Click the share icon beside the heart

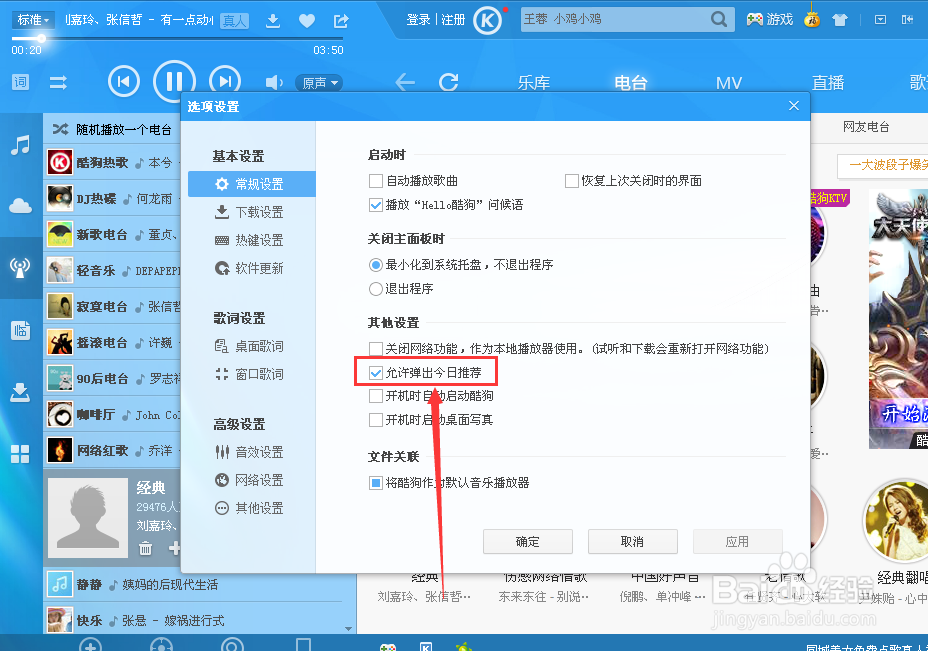pyautogui.click(x=339, y=19)
